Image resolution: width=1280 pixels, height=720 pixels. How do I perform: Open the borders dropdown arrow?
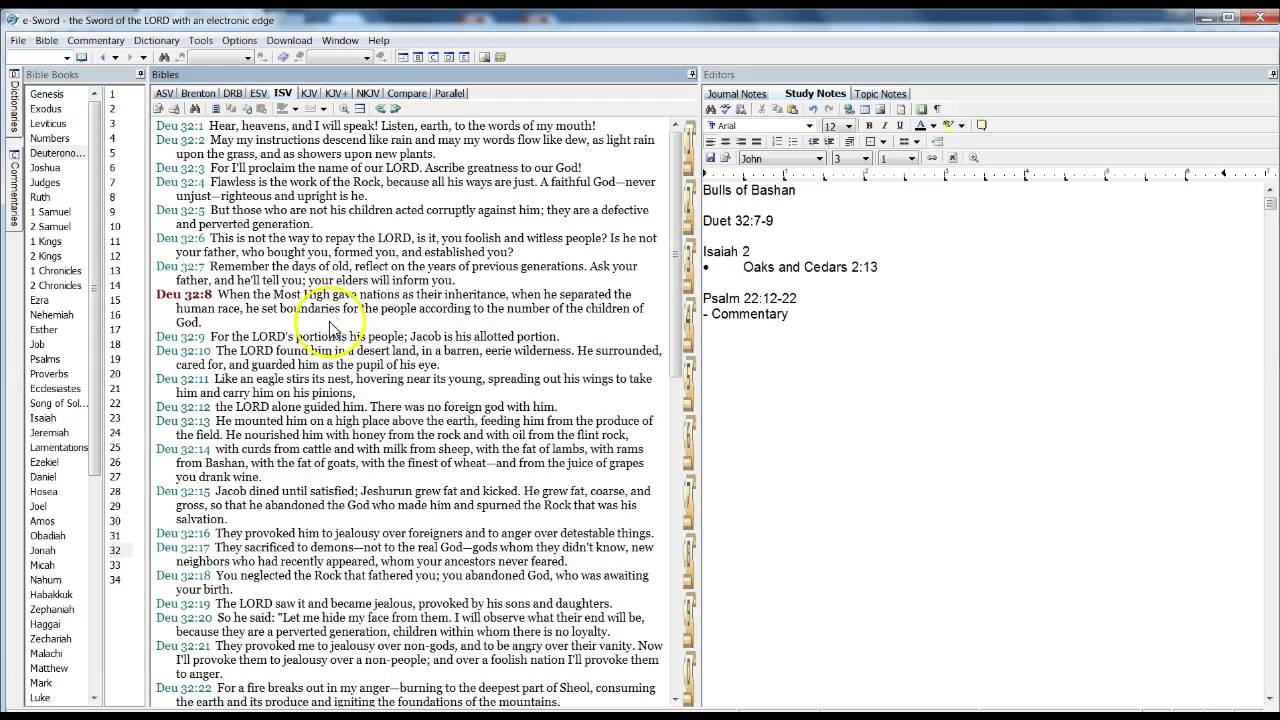pyautogui.click(x=883, y=141)
